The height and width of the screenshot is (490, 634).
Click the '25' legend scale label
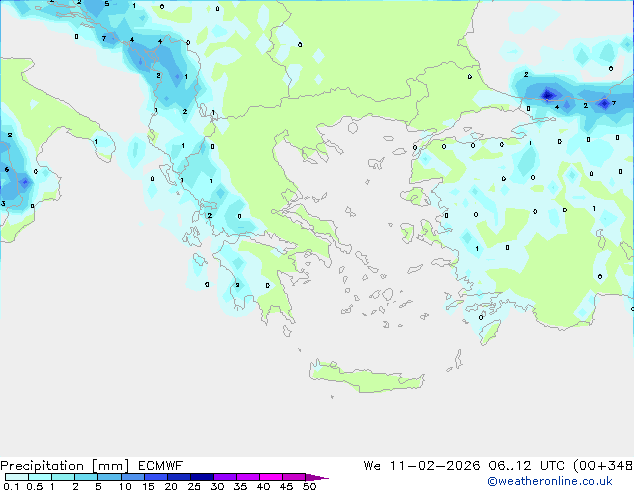point(194,486)
